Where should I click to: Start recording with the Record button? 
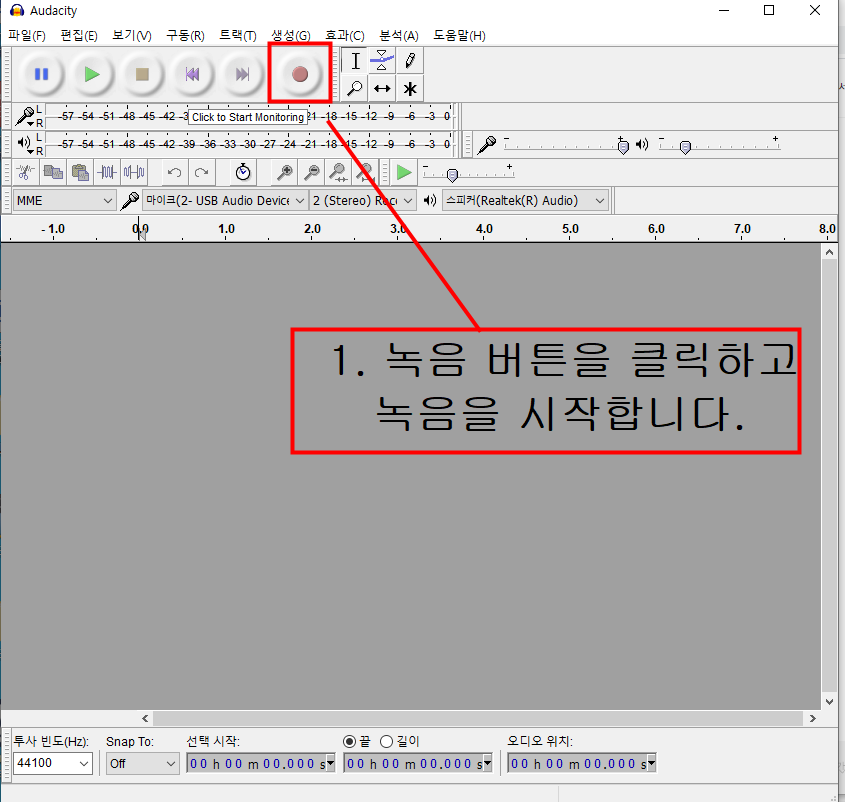[x=300, y=74]
